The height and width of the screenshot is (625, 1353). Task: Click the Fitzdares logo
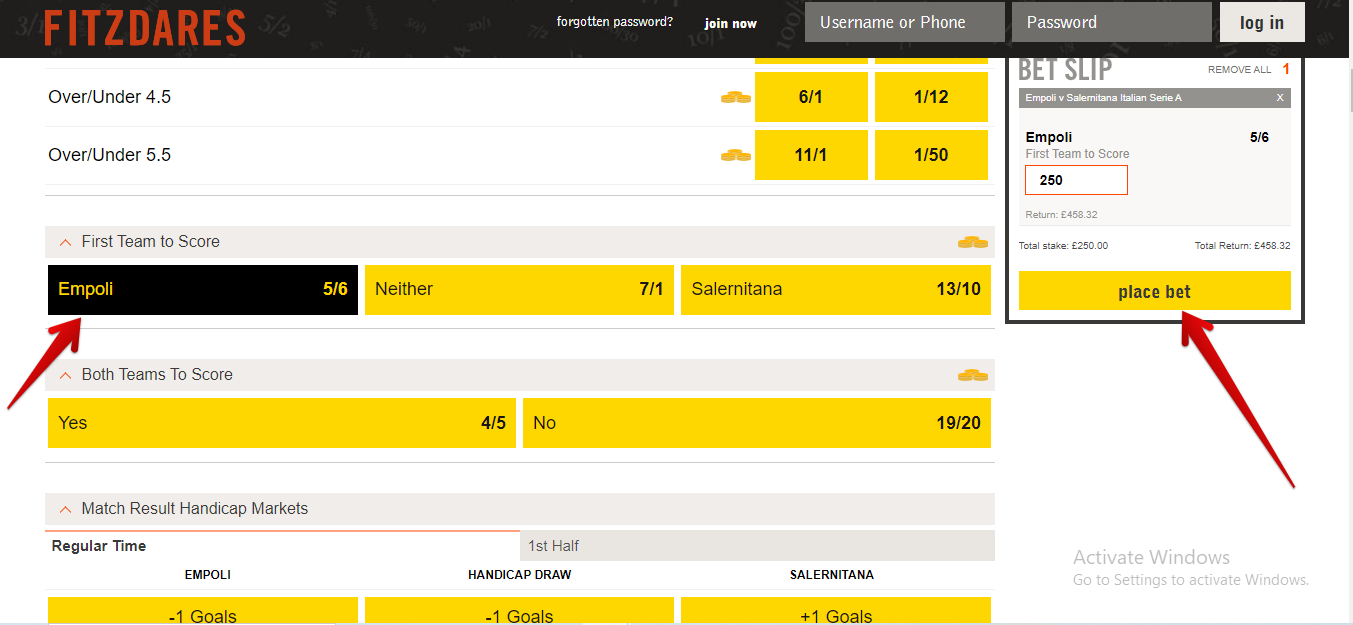[x=145, y=28]
